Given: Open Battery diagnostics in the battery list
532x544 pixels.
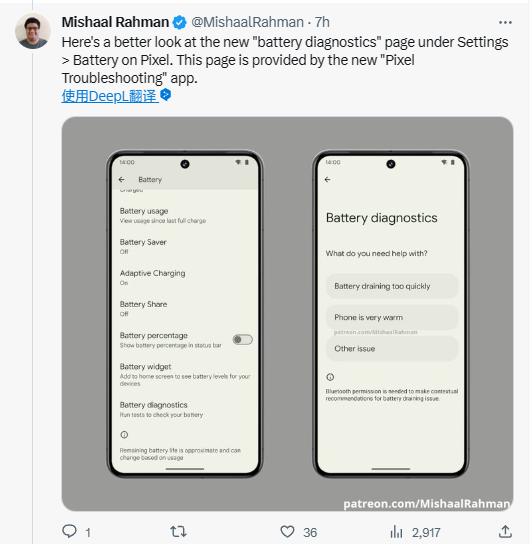Looking at the screenshot, I should [185, 409].
